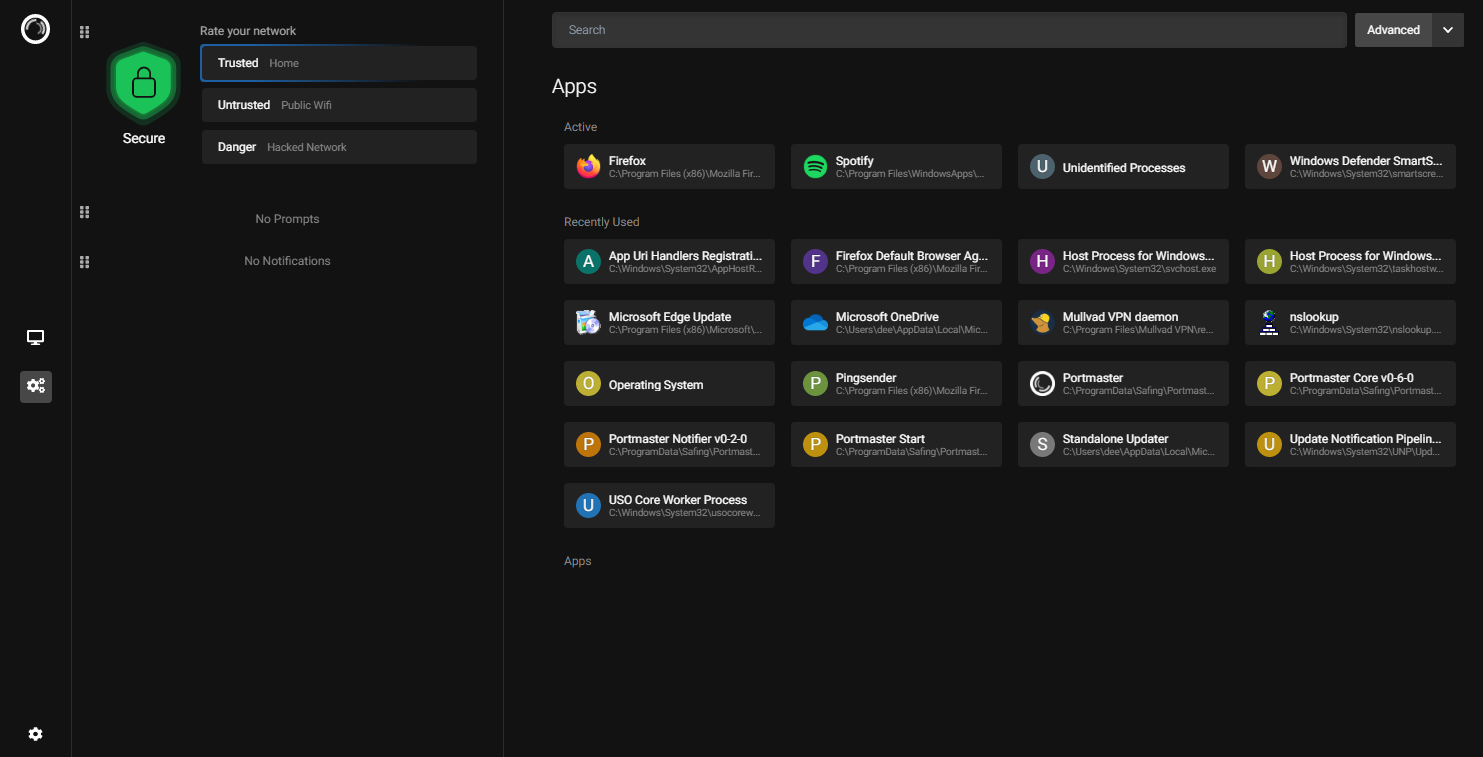Click the Microsoft OneDrive cloud icon
This screenshot has height=757, width=1483.
816,323
